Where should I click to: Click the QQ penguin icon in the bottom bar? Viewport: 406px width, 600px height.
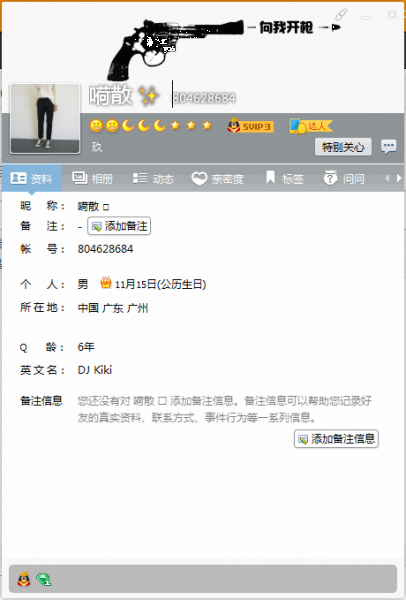24,579
